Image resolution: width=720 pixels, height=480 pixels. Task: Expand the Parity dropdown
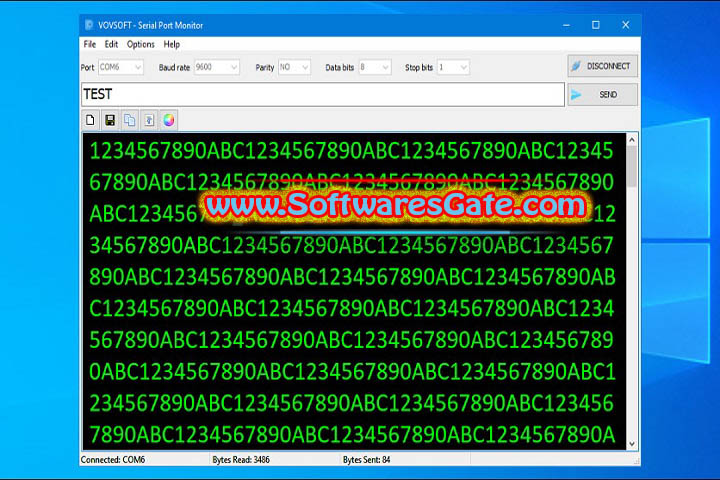tap(294, 67)
